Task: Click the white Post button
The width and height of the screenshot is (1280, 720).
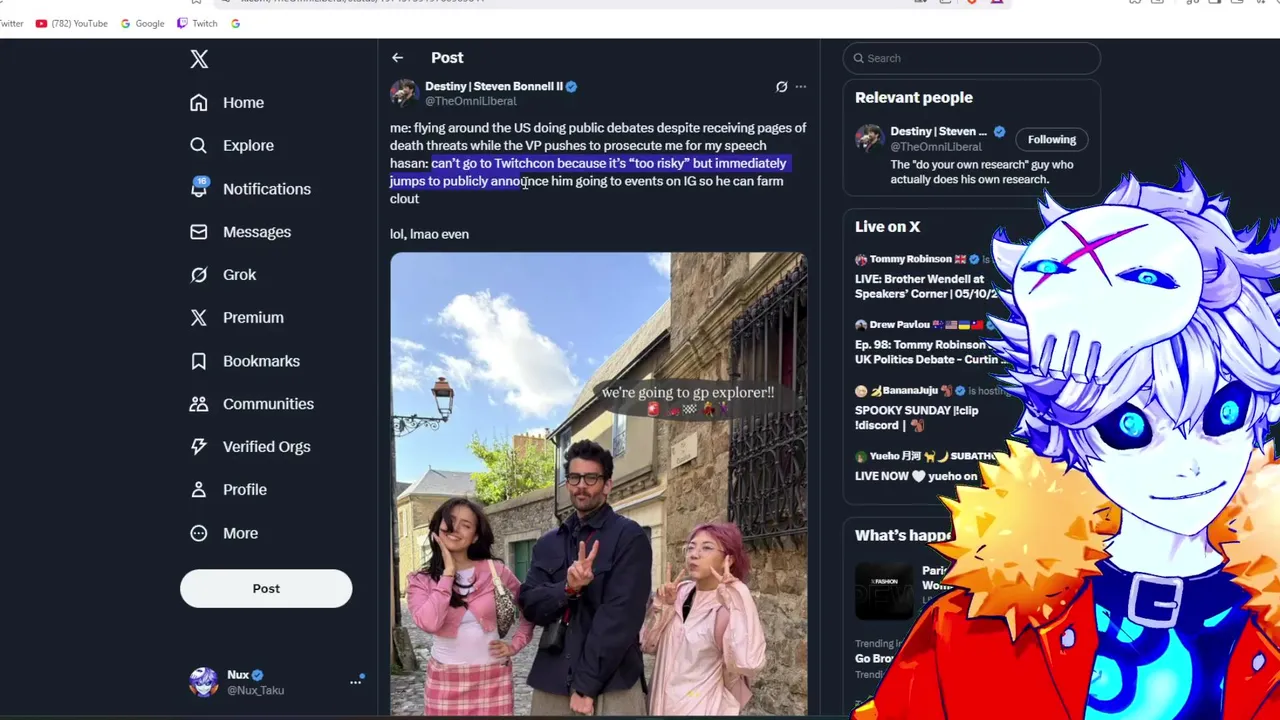Action: [266, 589]
